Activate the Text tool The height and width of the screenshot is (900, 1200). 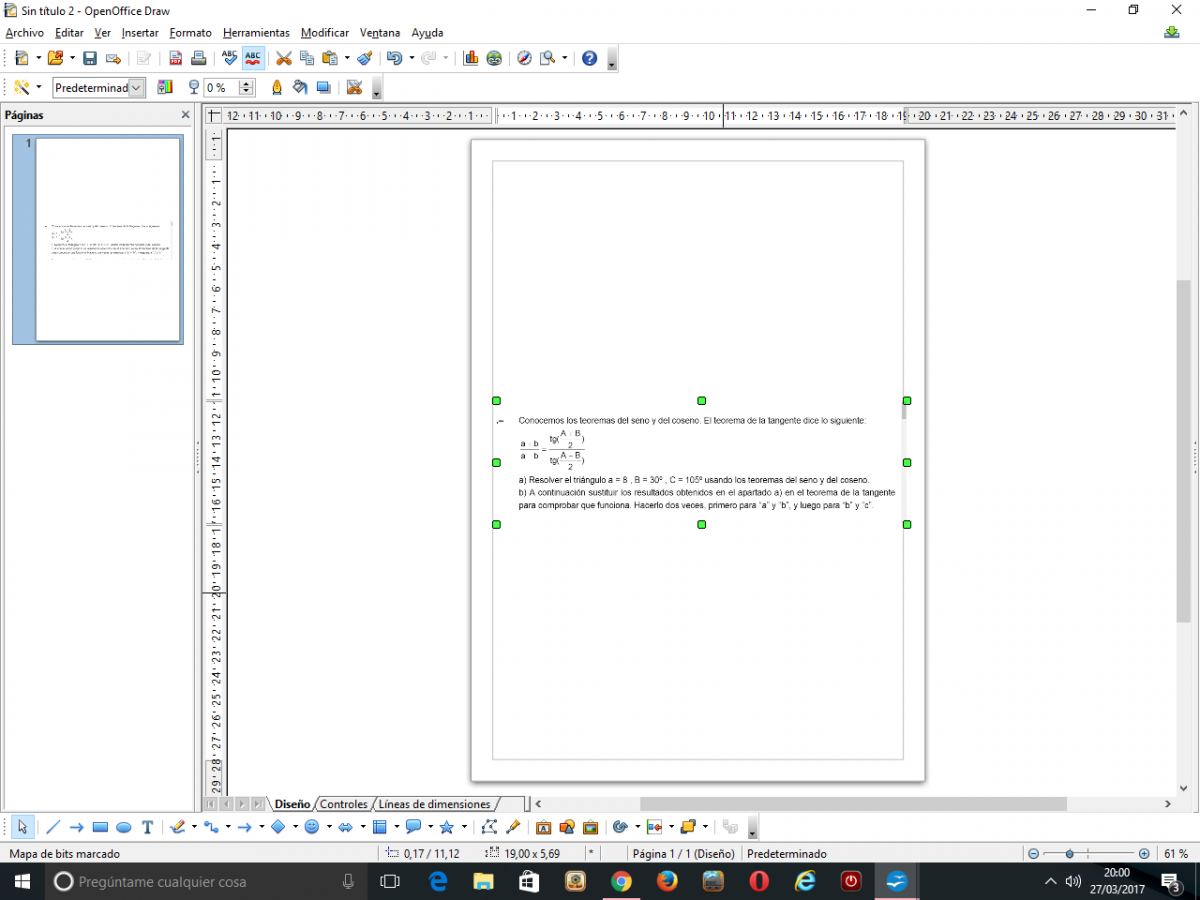coord(148,827)
